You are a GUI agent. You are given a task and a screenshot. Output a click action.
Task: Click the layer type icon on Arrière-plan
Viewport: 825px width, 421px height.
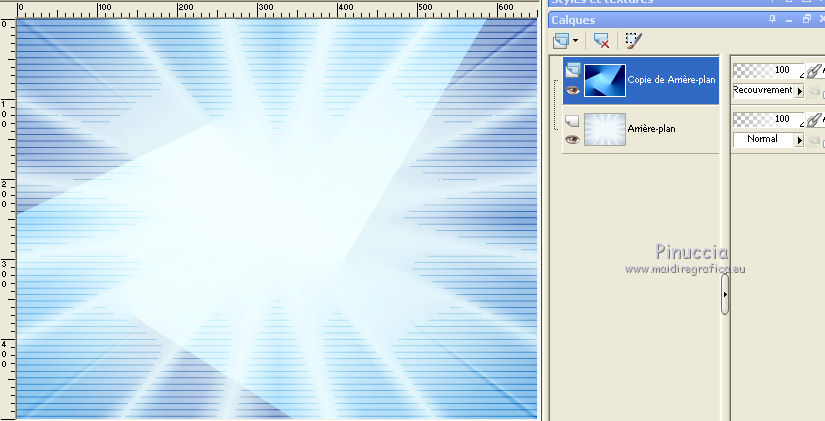[572, 122]
